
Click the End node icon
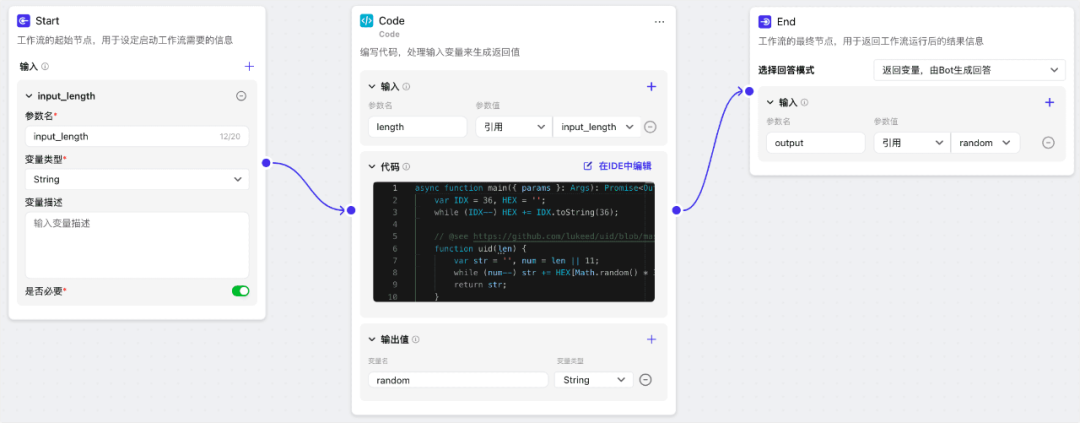pos(765,22)
